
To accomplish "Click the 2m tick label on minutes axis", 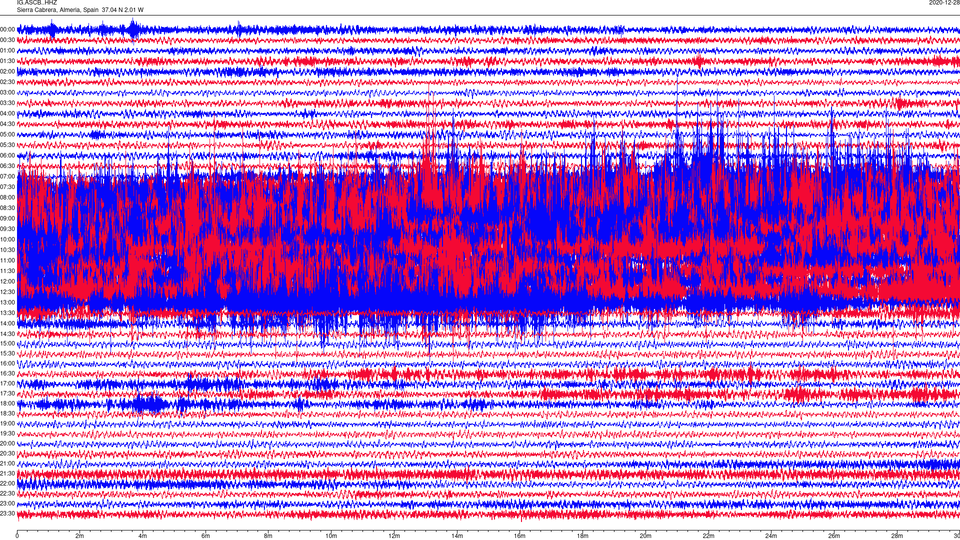I will [80, 536].
